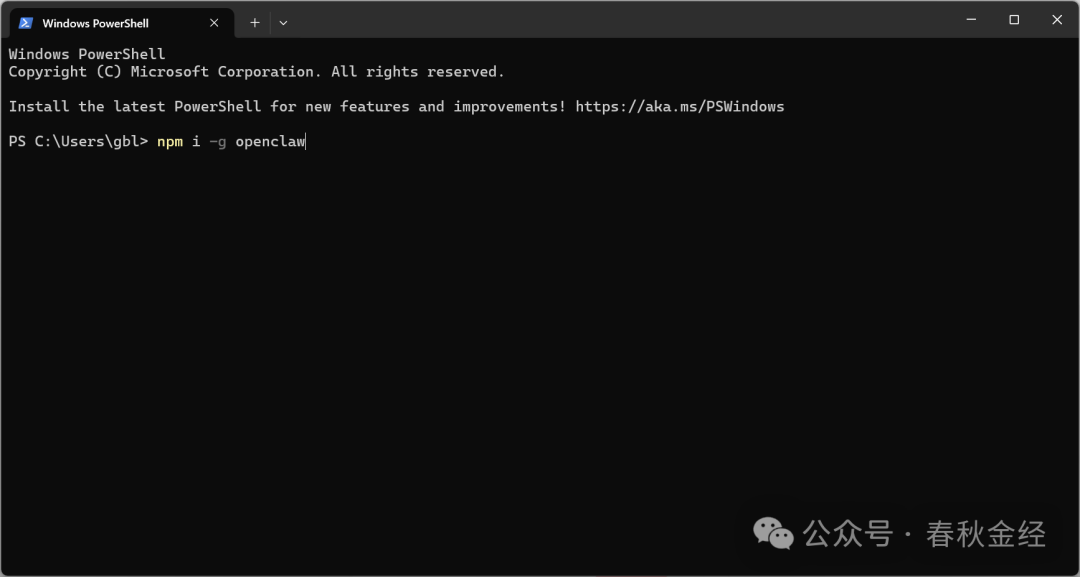1080x577 pixels.
Task: Close the terminal window
Action: [x=1057, y=20]
